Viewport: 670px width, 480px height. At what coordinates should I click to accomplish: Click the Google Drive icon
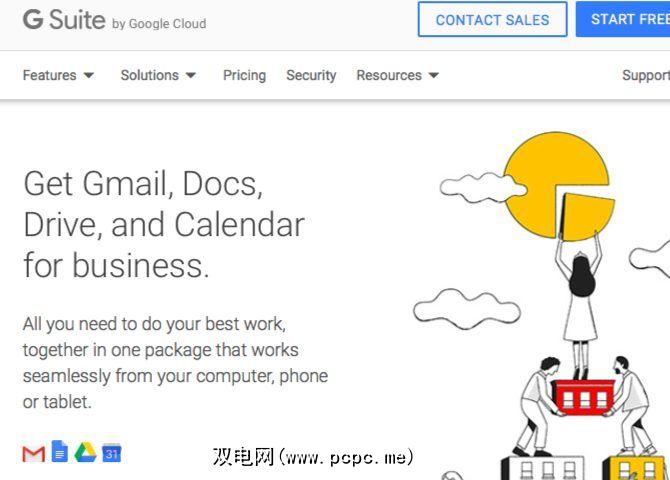[x=85, y=453]
